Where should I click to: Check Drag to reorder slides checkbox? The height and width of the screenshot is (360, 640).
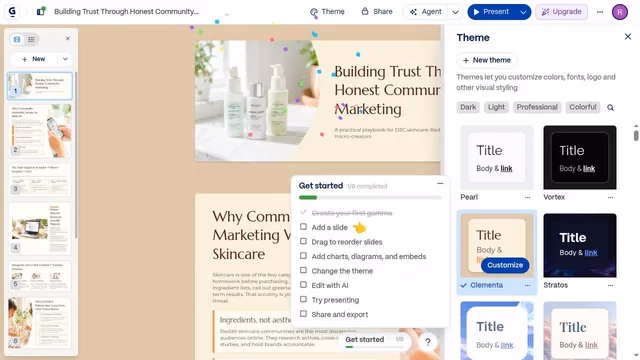(303, 241)
